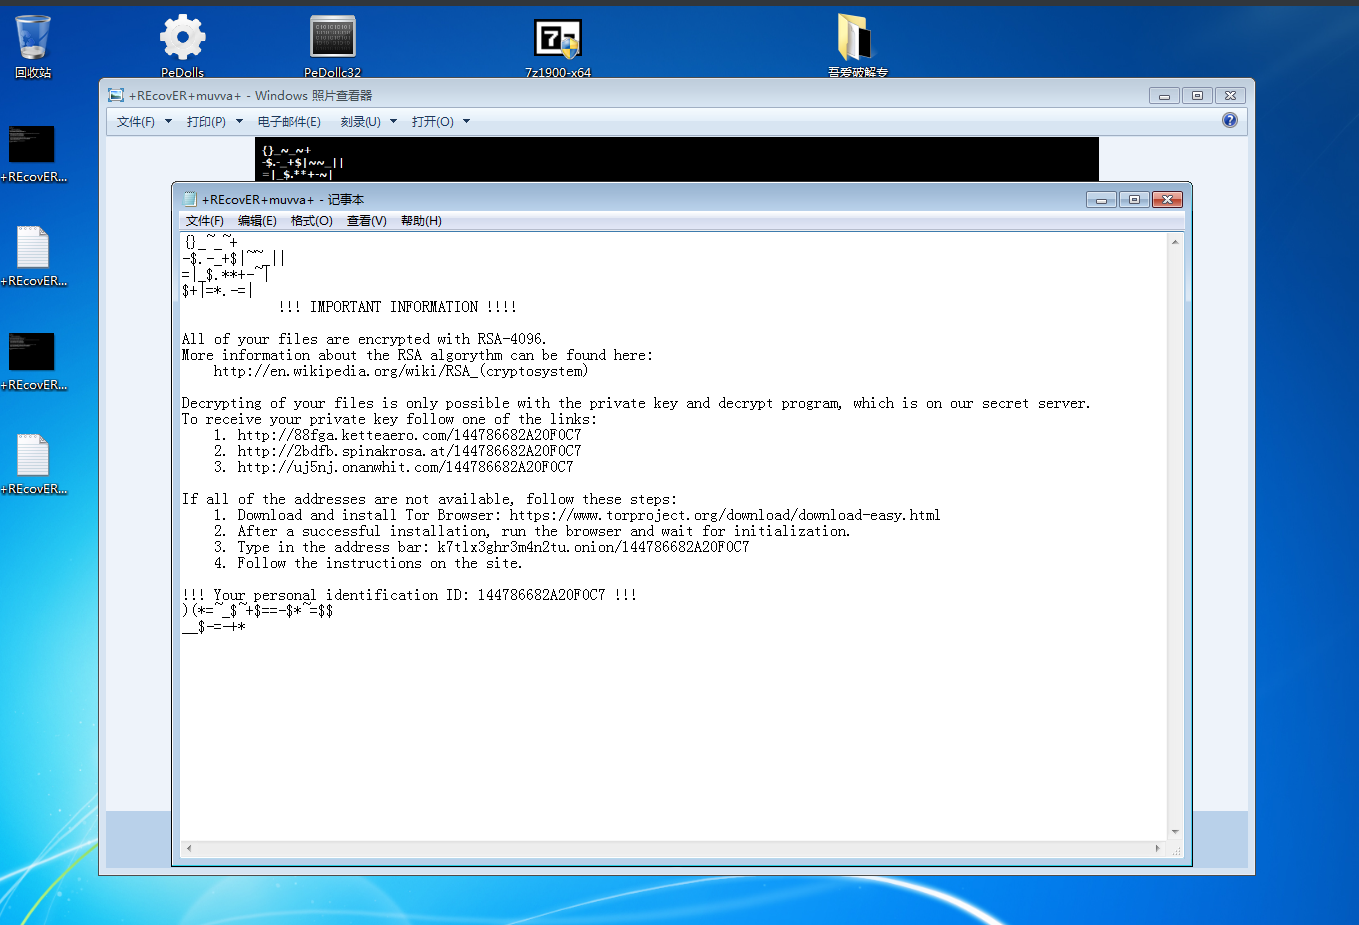Viewport: 1359px width, 925px height.
Task: Click the Photo Viewer help question-mark icon
Action: (1229, 120)
